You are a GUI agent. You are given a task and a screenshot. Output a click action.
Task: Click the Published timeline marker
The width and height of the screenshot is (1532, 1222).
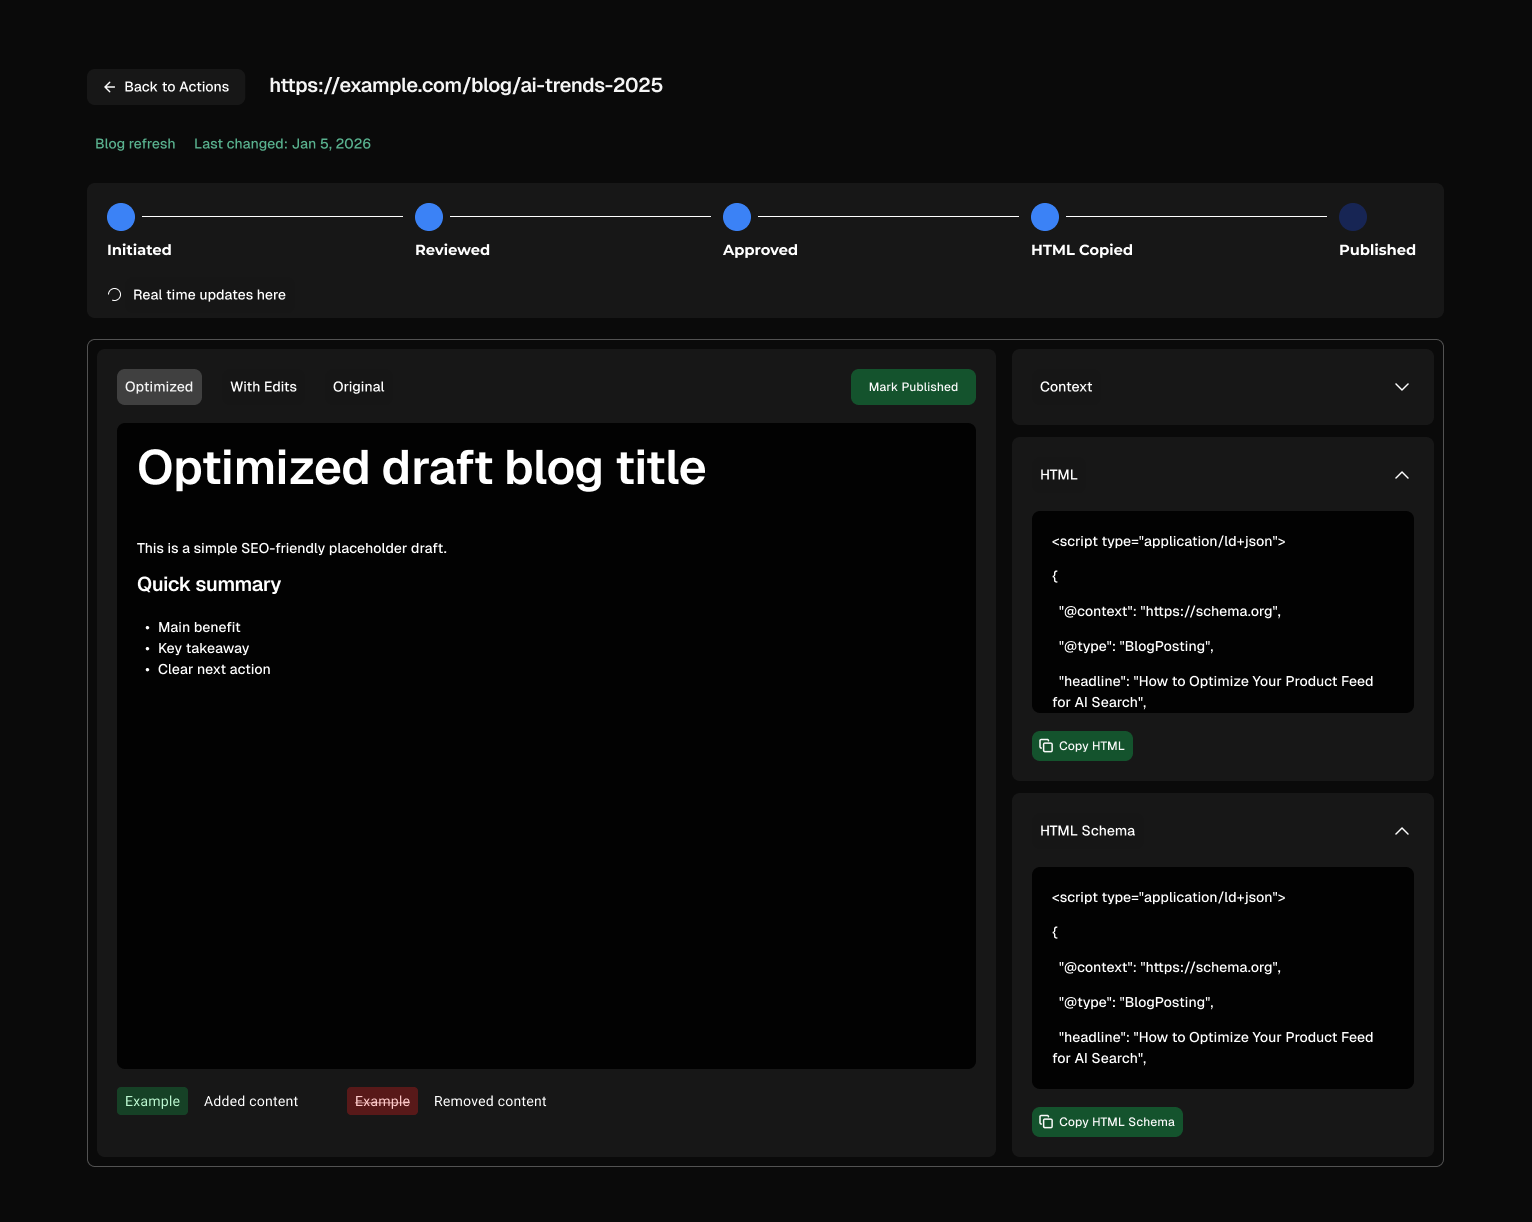pos(1353,217)
